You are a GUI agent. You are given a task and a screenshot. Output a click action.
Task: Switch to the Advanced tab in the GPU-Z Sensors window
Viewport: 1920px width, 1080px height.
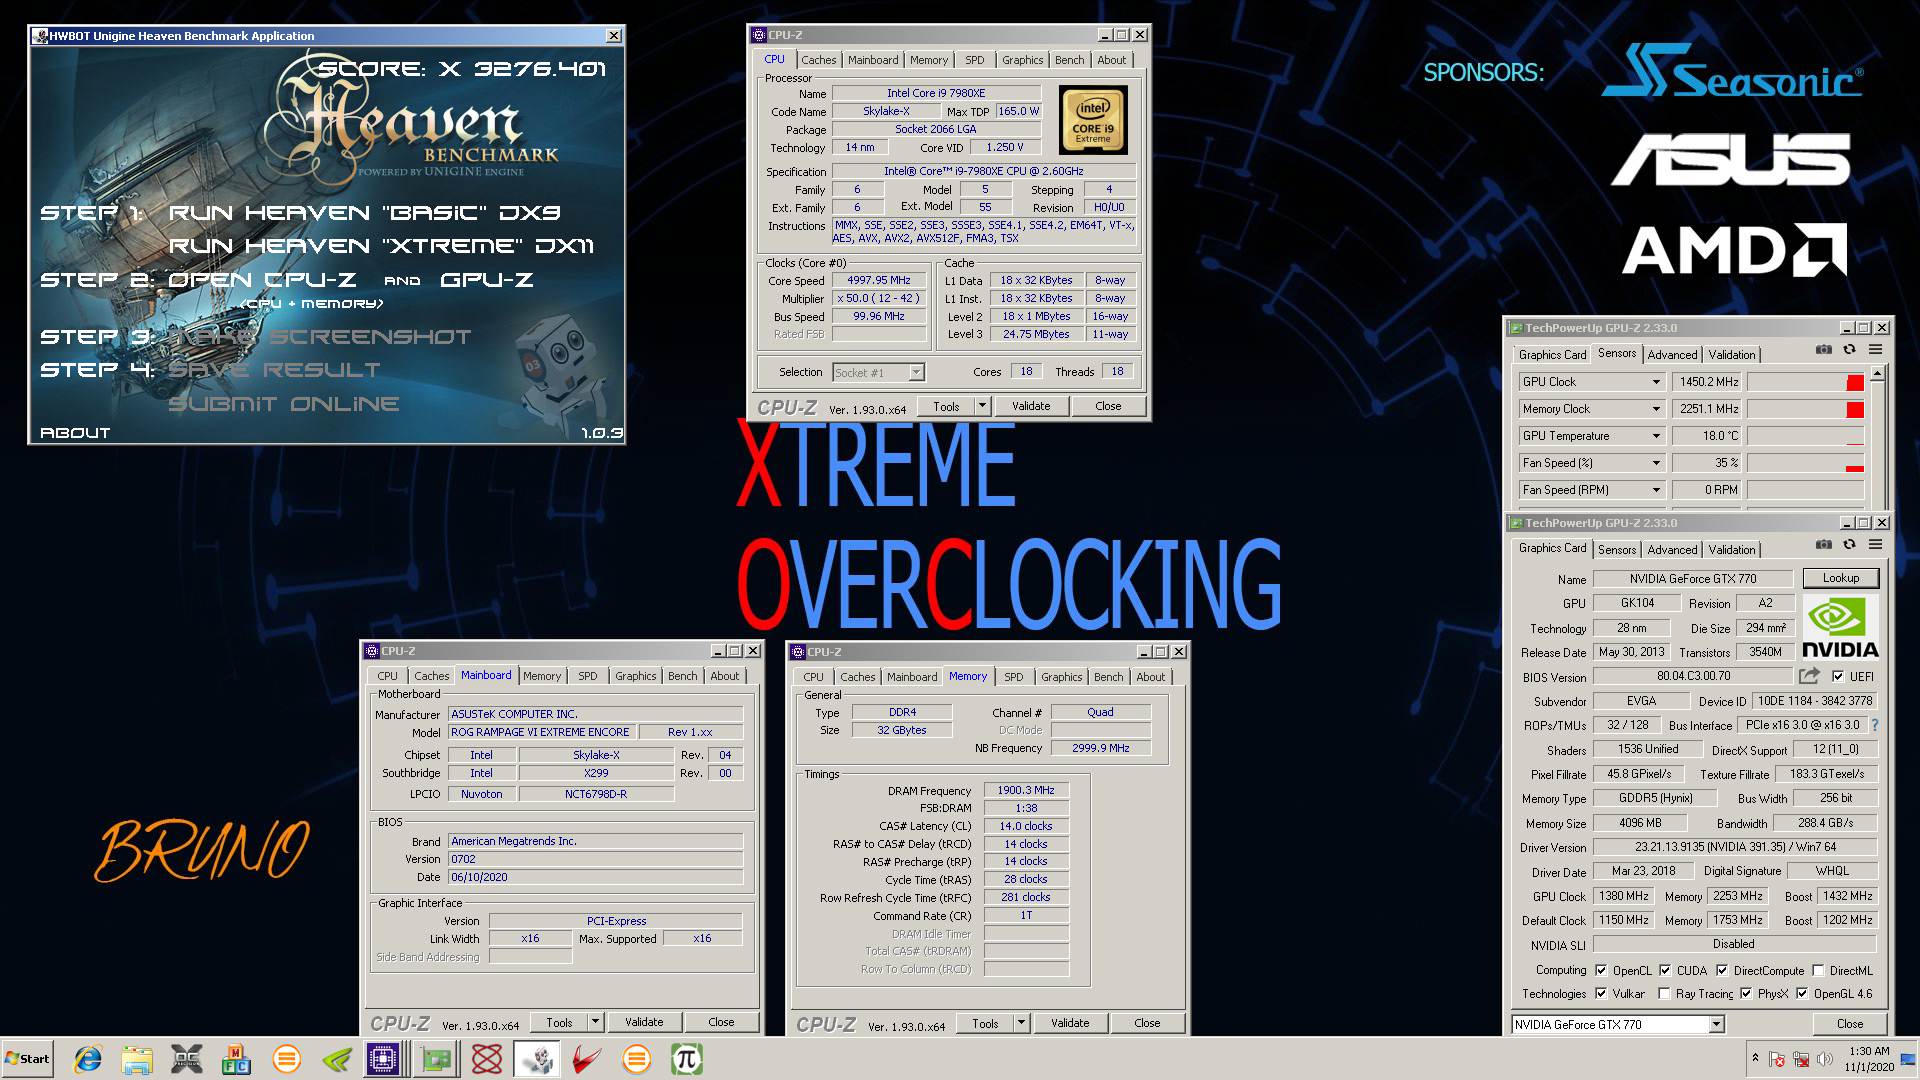[1672, 355]
